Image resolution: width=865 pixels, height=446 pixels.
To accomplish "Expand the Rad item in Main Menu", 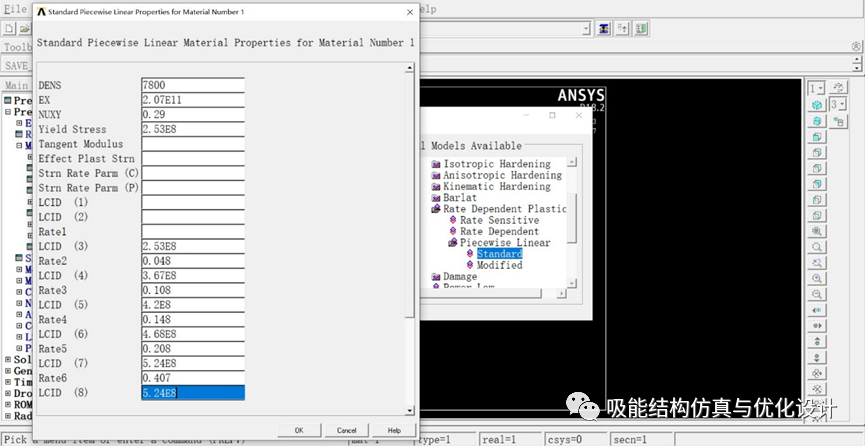I will [8, 416].
